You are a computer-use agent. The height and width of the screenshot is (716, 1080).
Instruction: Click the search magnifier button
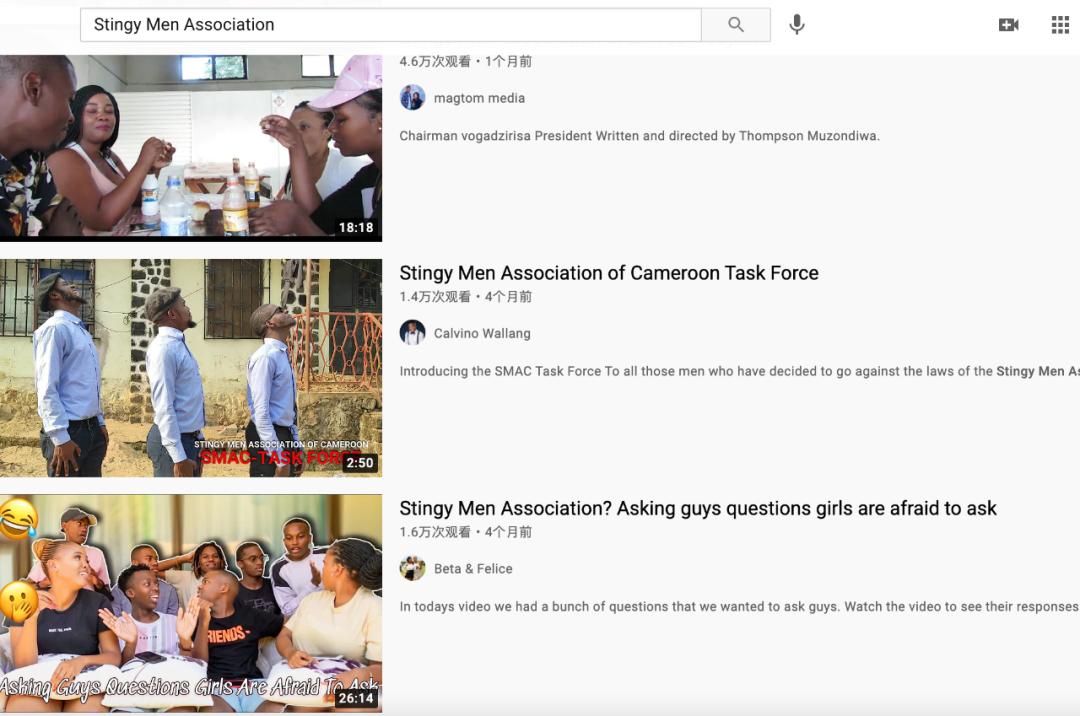click(735, 25)
